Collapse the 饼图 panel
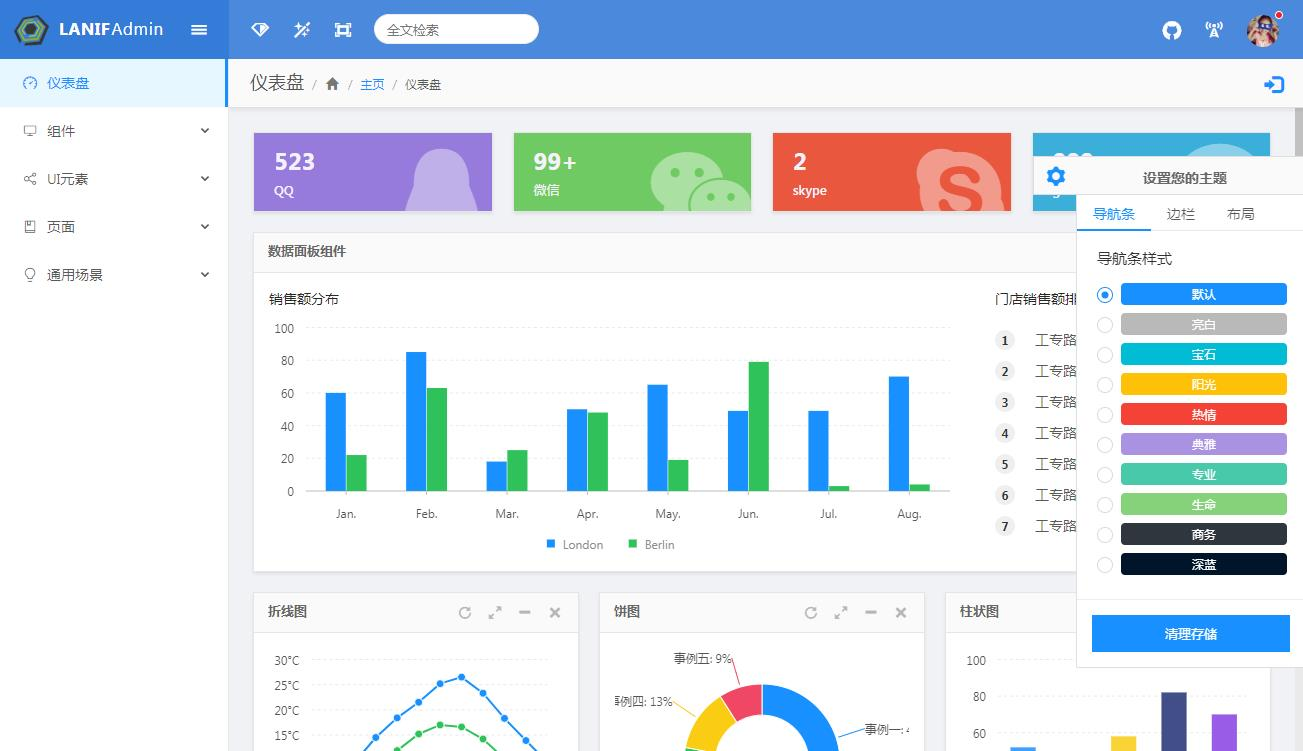1303x751 pixels. [x=871, y=613]
